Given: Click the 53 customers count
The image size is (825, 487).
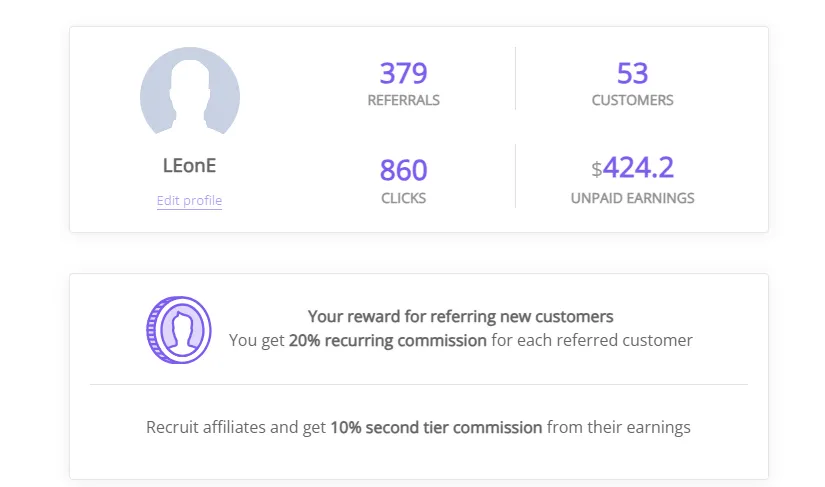Looking at the screenshot, I should [x=632, y=73].
